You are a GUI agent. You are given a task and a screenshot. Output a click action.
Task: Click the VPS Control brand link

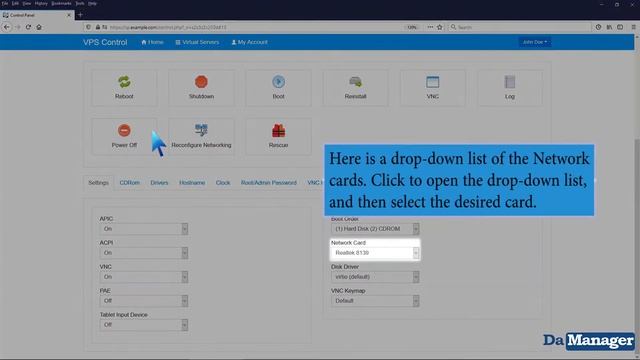(105, 42)
